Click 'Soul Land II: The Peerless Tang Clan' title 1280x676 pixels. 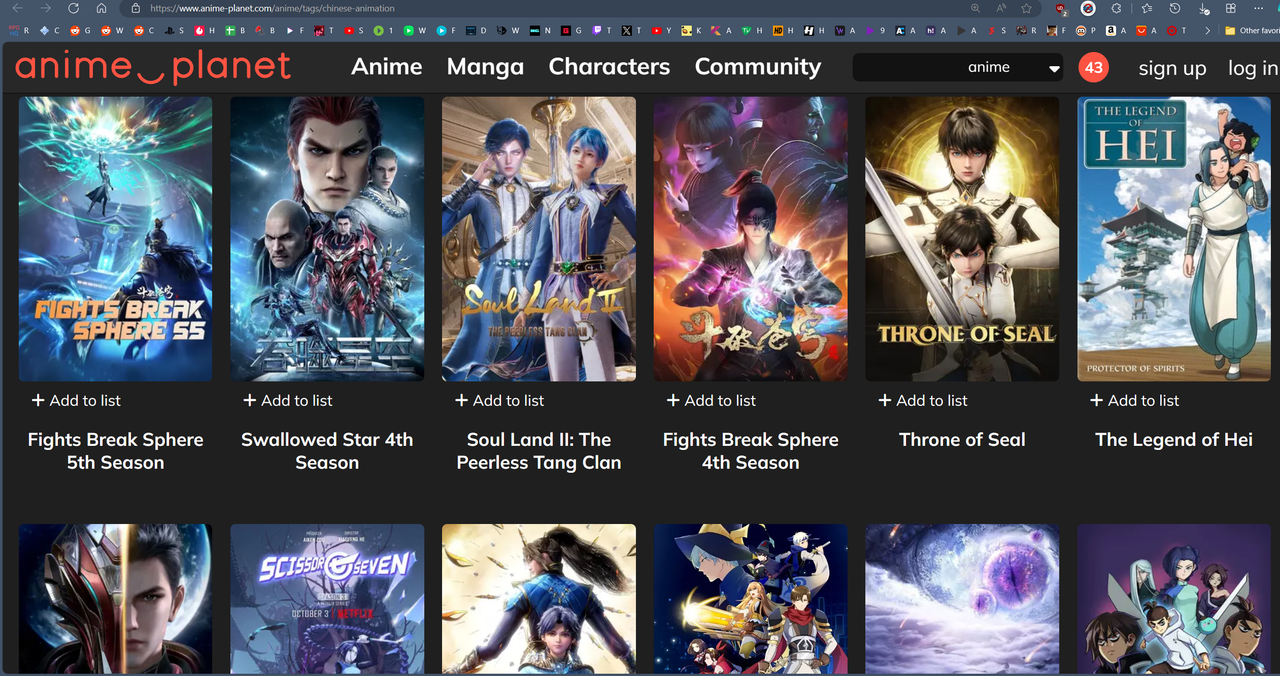coord(539,451)
